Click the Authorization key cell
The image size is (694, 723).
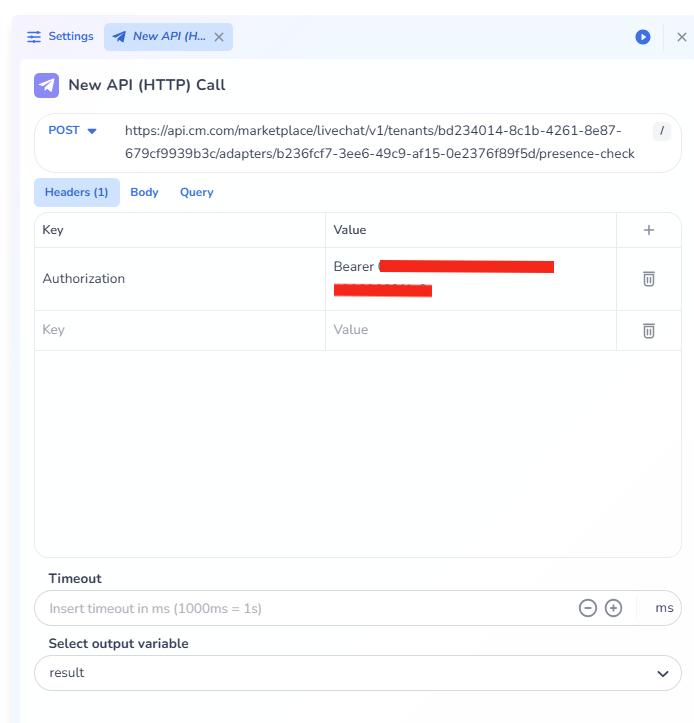[180, 279]
